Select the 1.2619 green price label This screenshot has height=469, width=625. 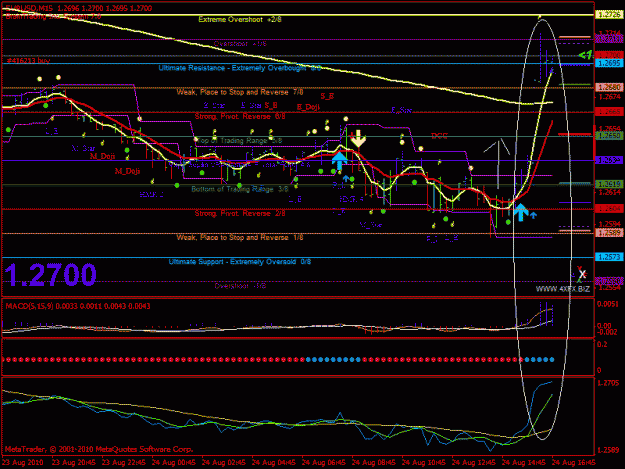[x=609, y=184]
